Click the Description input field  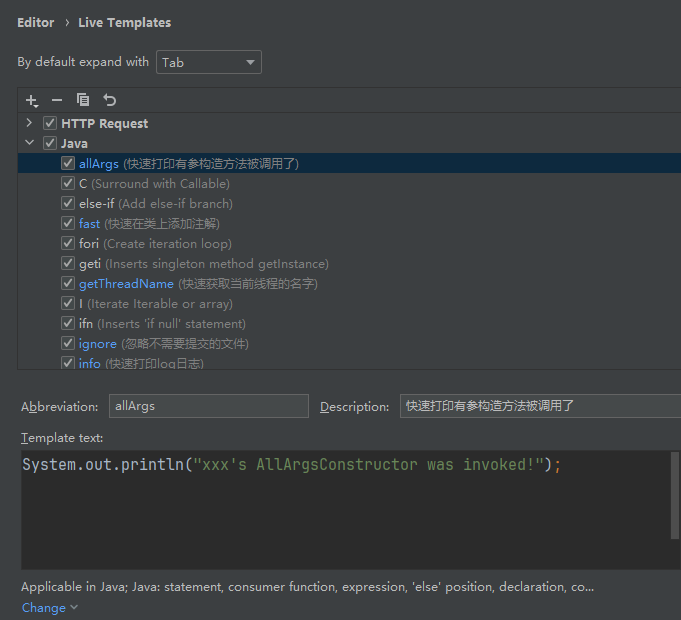pos(540,406)
